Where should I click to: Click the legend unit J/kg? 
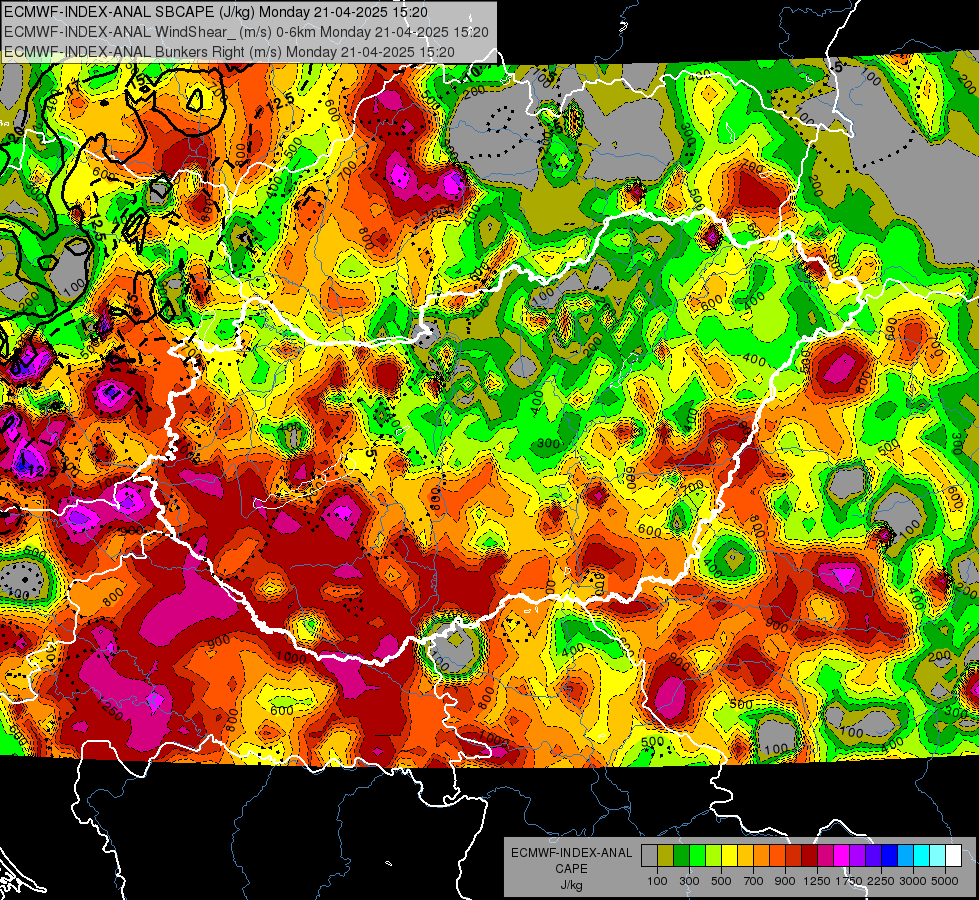point(571,885)
